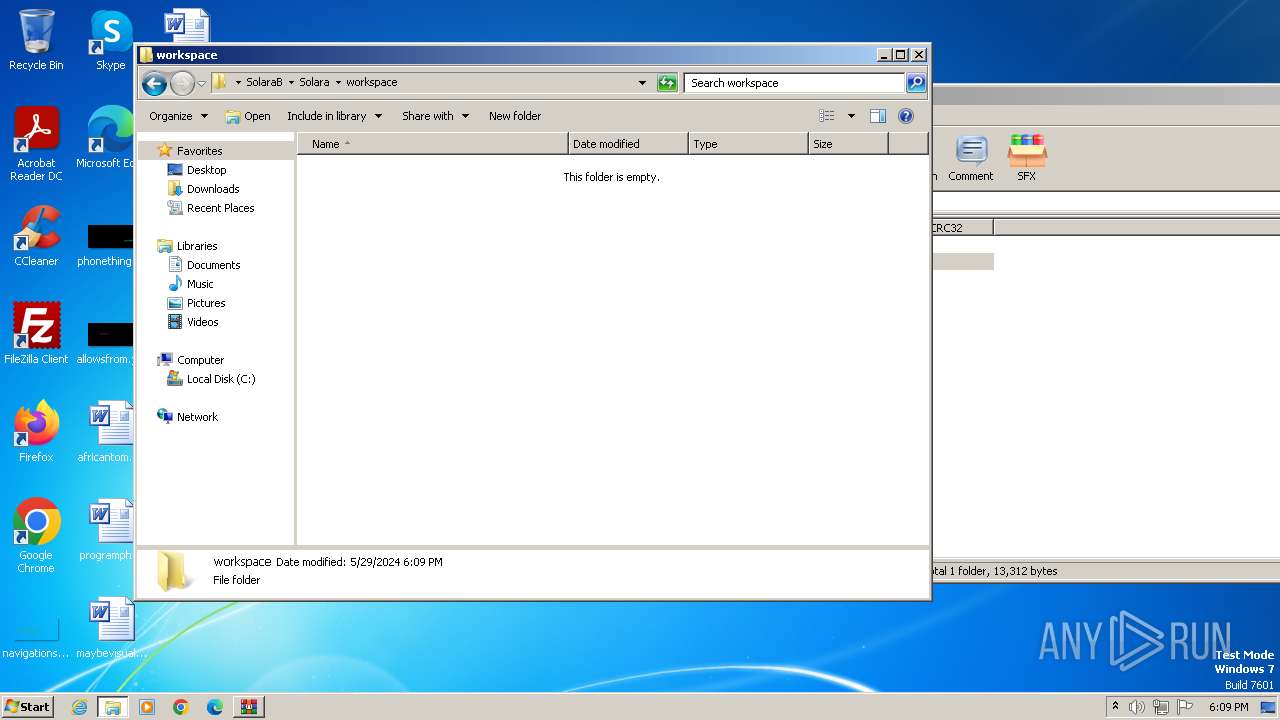
Task: Select Libraries in the navigation pane
Action: tap(197, 246)
